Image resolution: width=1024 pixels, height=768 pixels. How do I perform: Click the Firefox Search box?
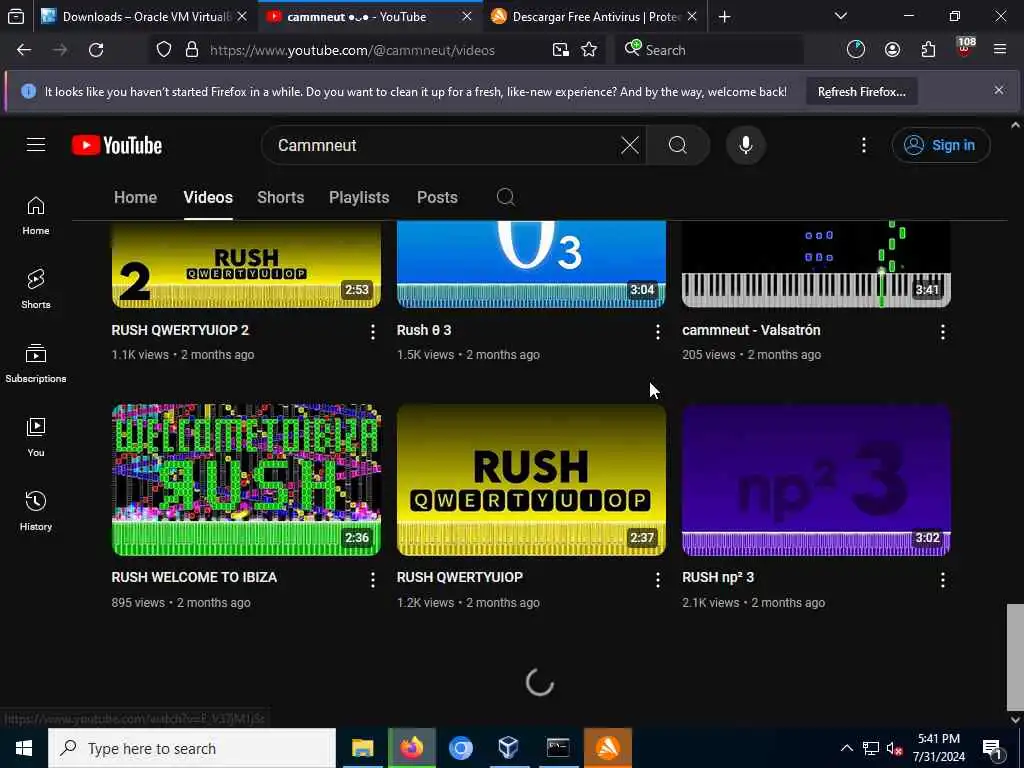click(x=709, y=50)
